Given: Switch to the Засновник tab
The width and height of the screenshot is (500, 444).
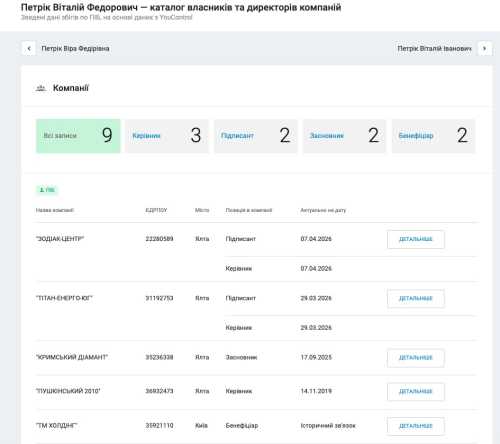Looking at the screenshot, I should point(344,136).
